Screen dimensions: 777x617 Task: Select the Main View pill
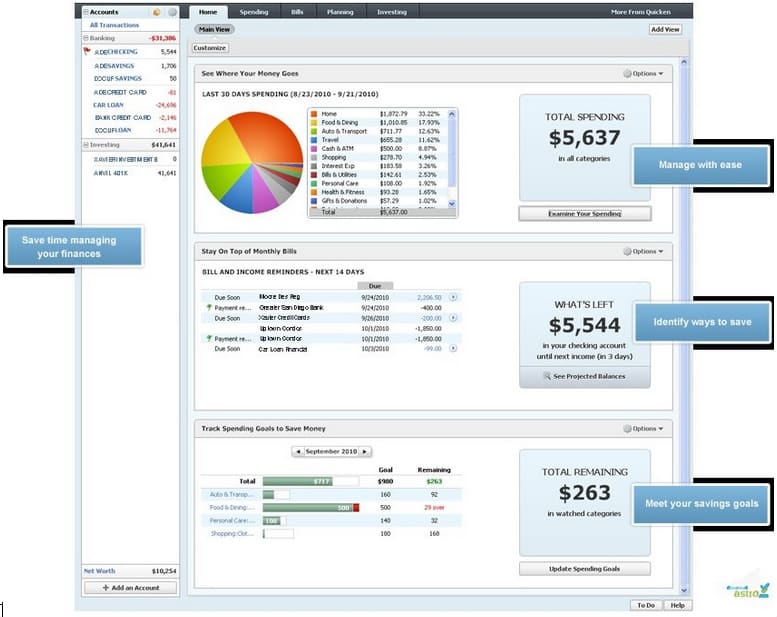tap(214, 29)
